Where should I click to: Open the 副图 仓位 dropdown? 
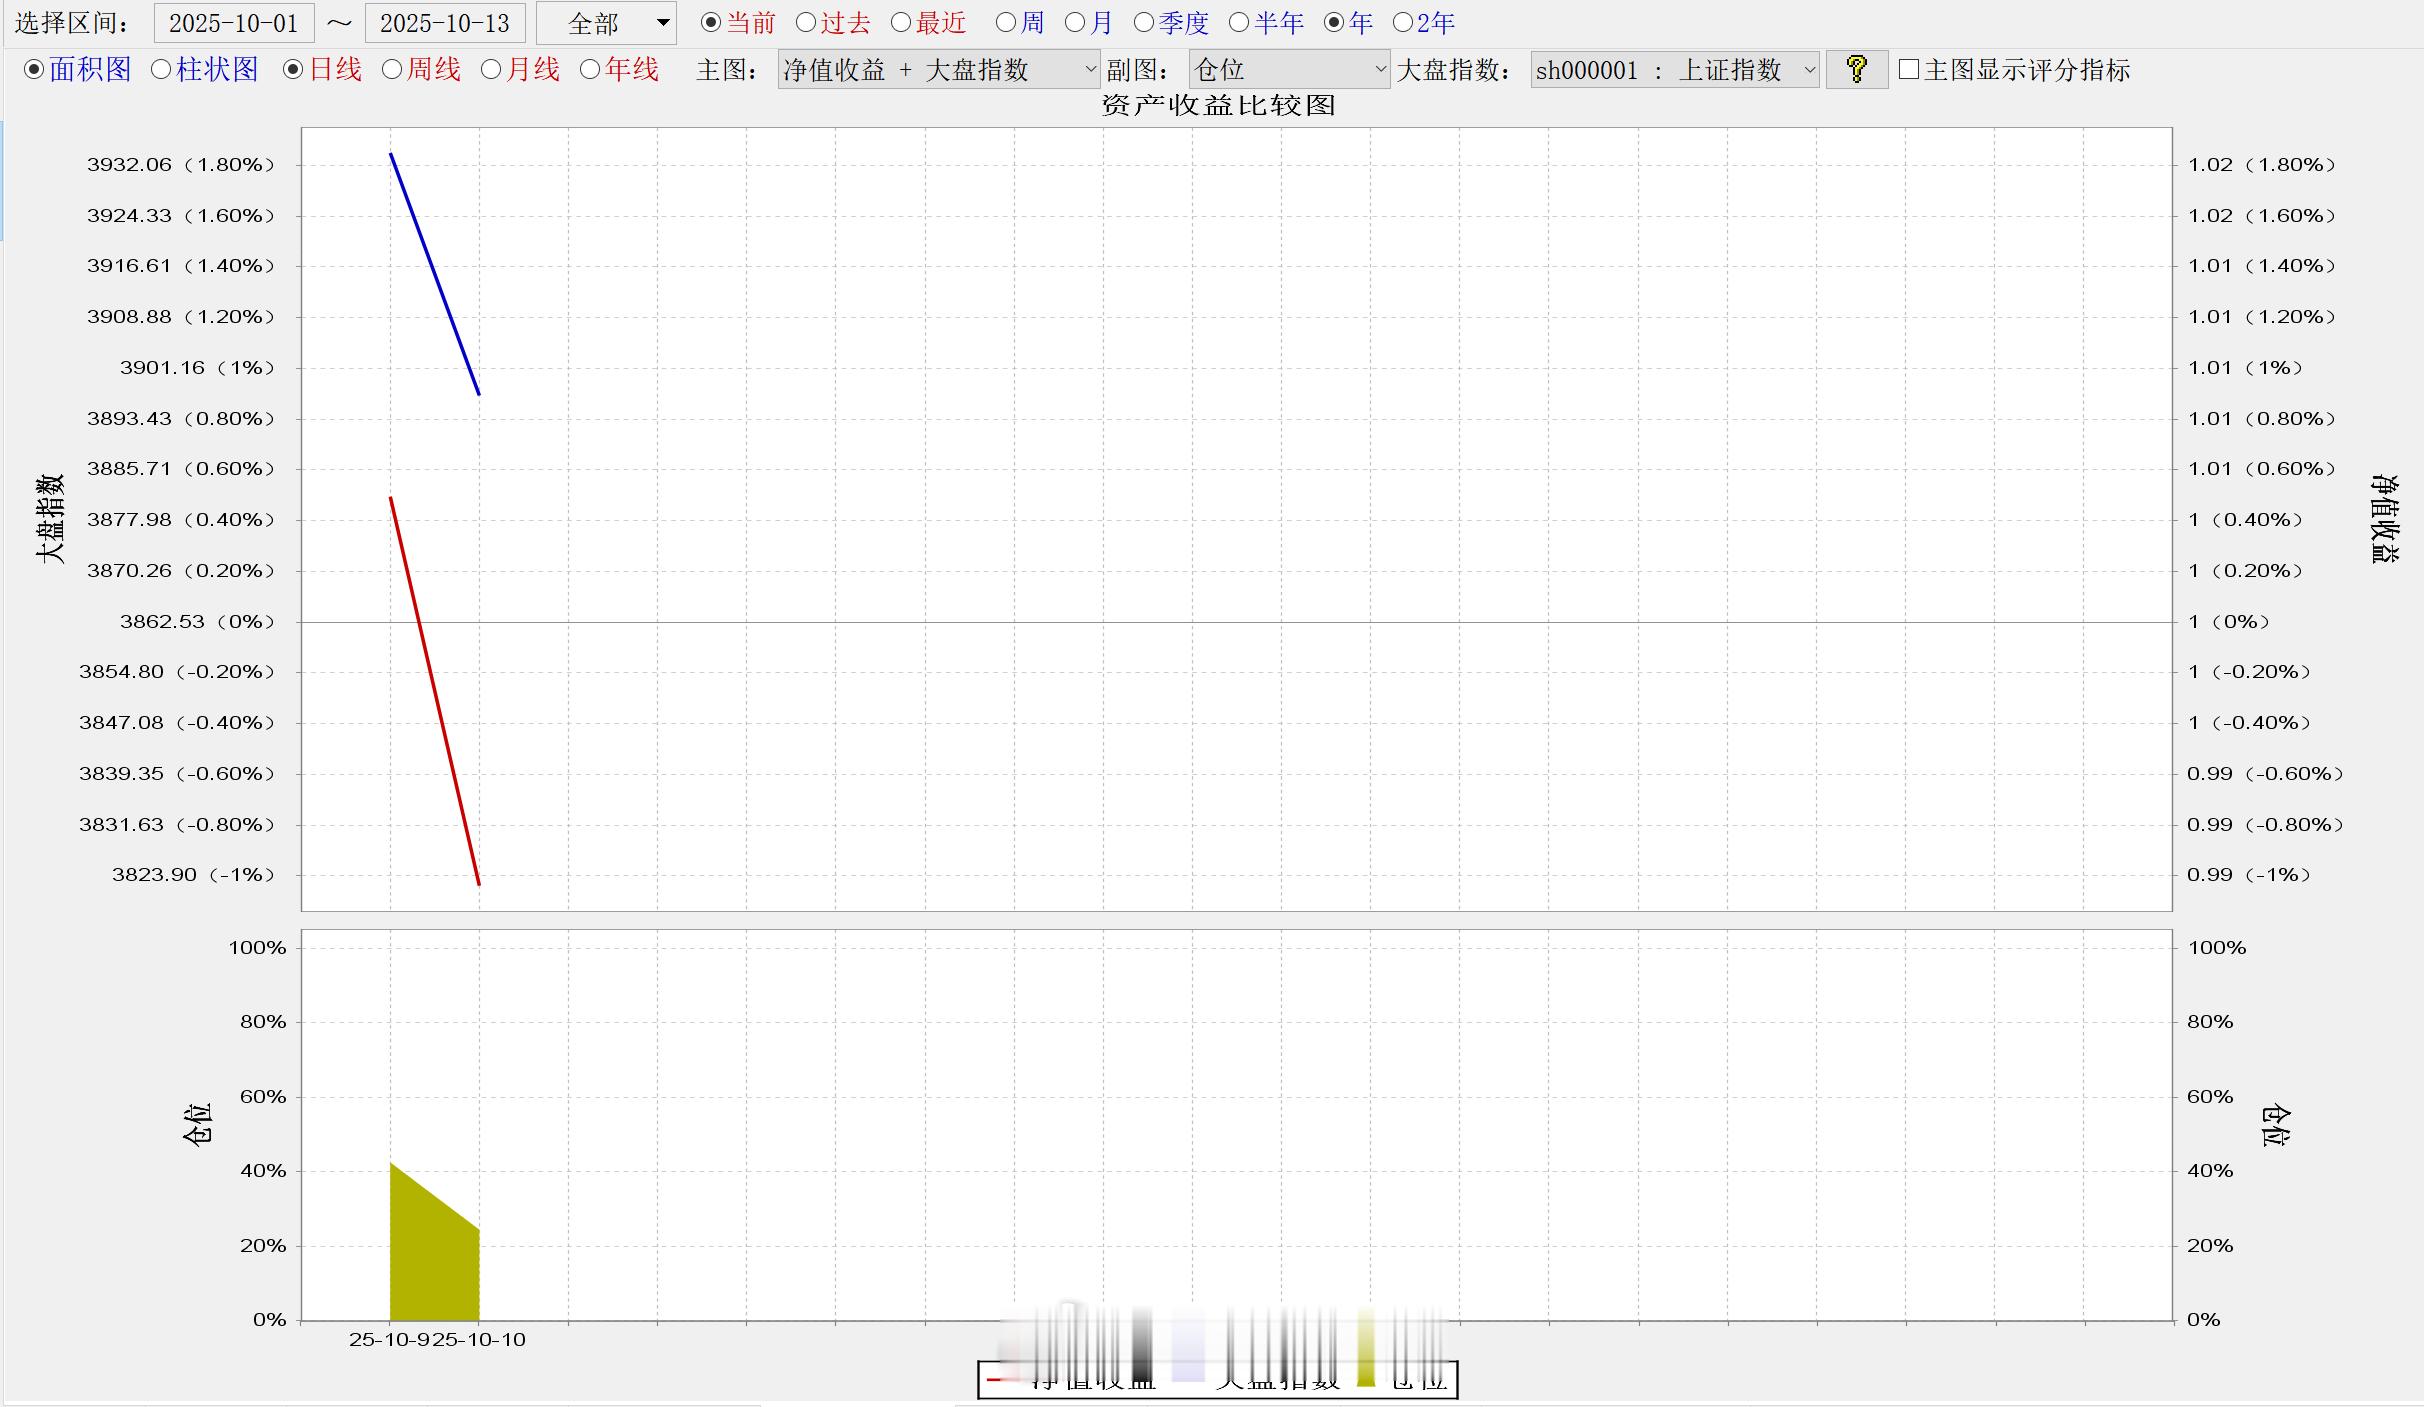click(1288, 69)
